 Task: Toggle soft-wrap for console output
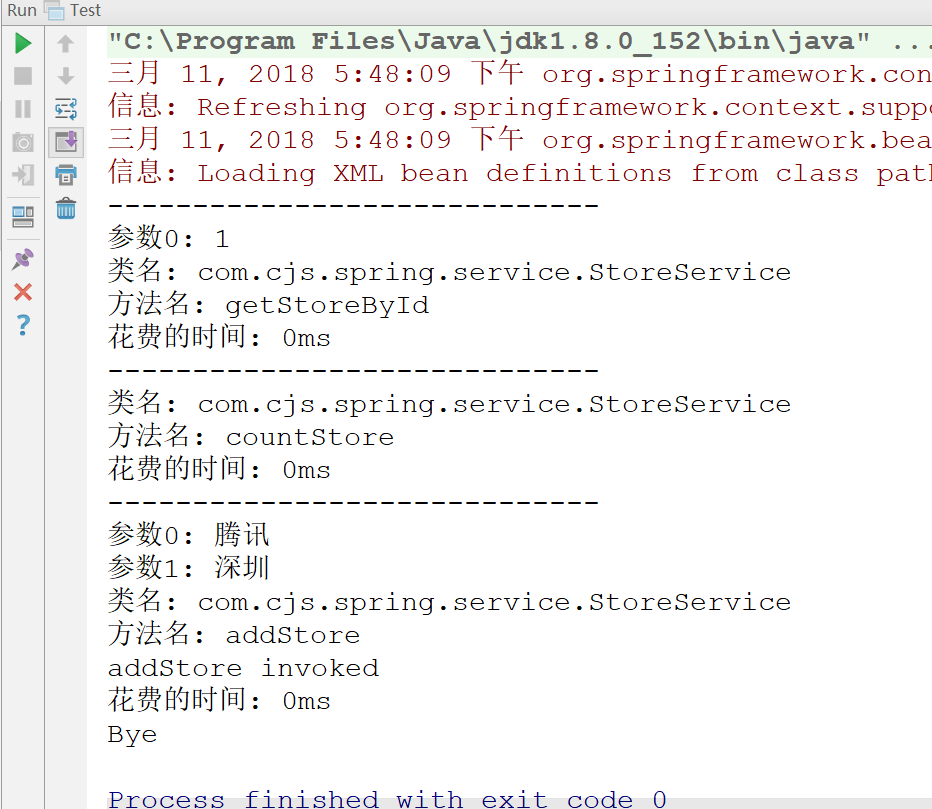tap(66, 109)
